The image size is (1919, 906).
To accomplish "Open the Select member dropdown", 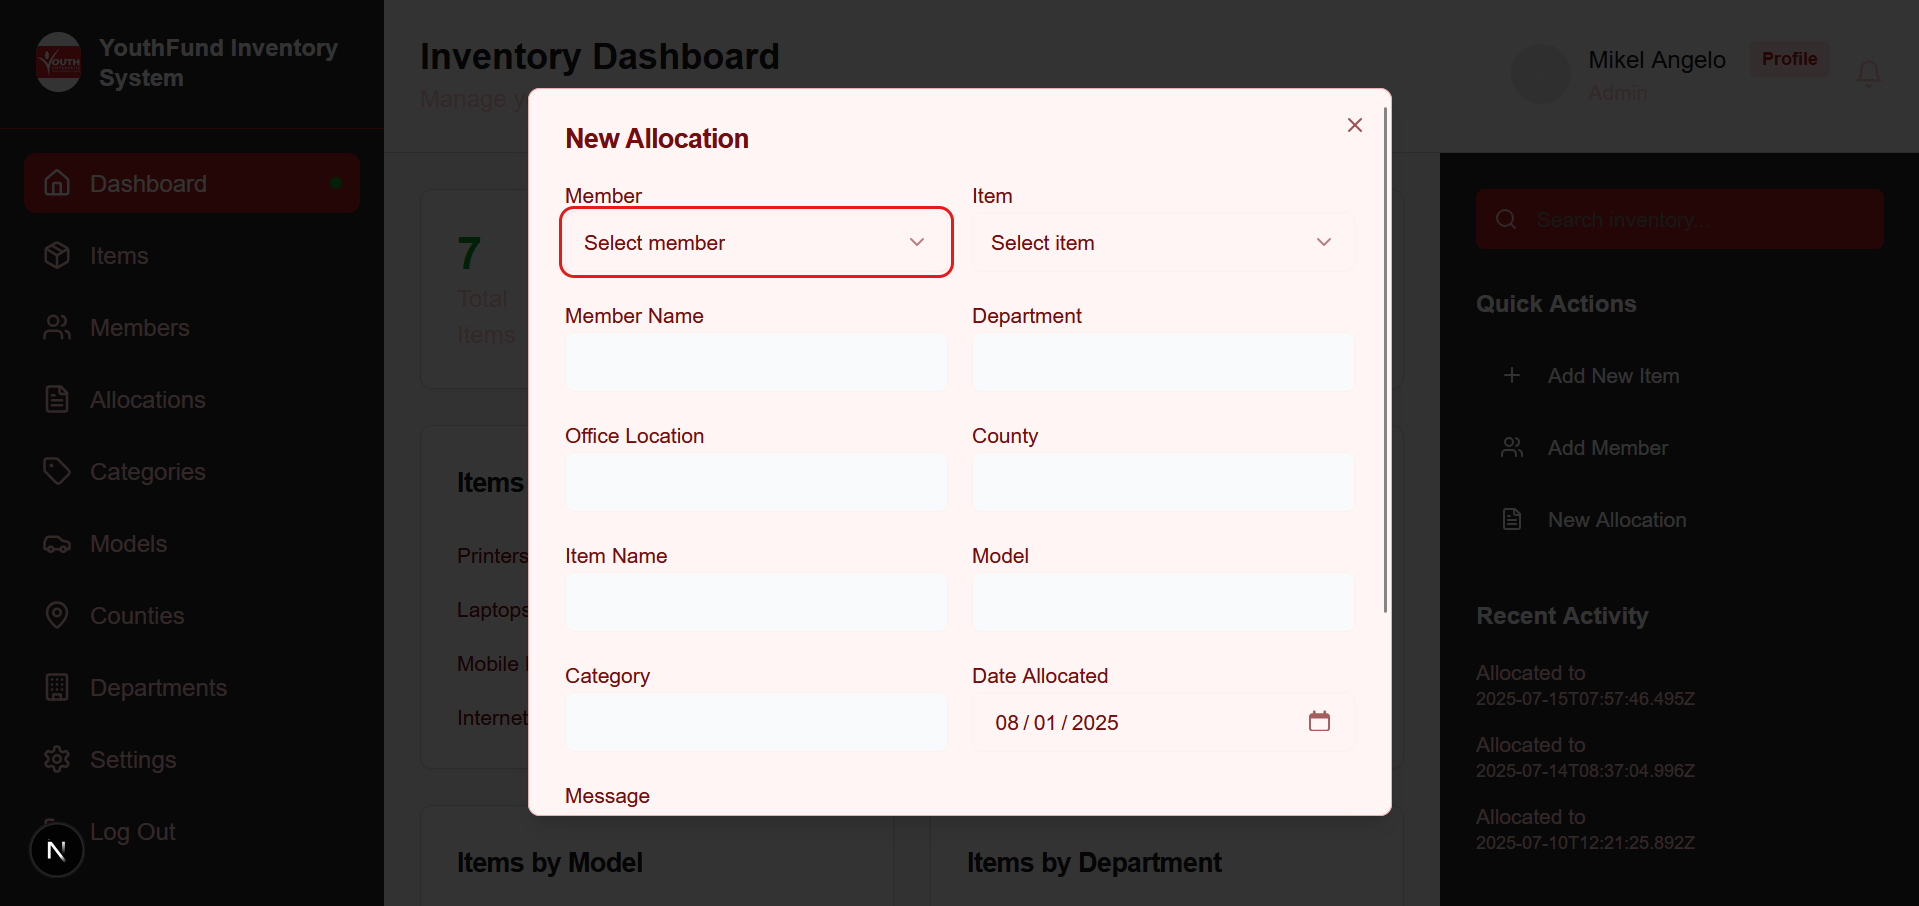I will [x=756, y=242].
